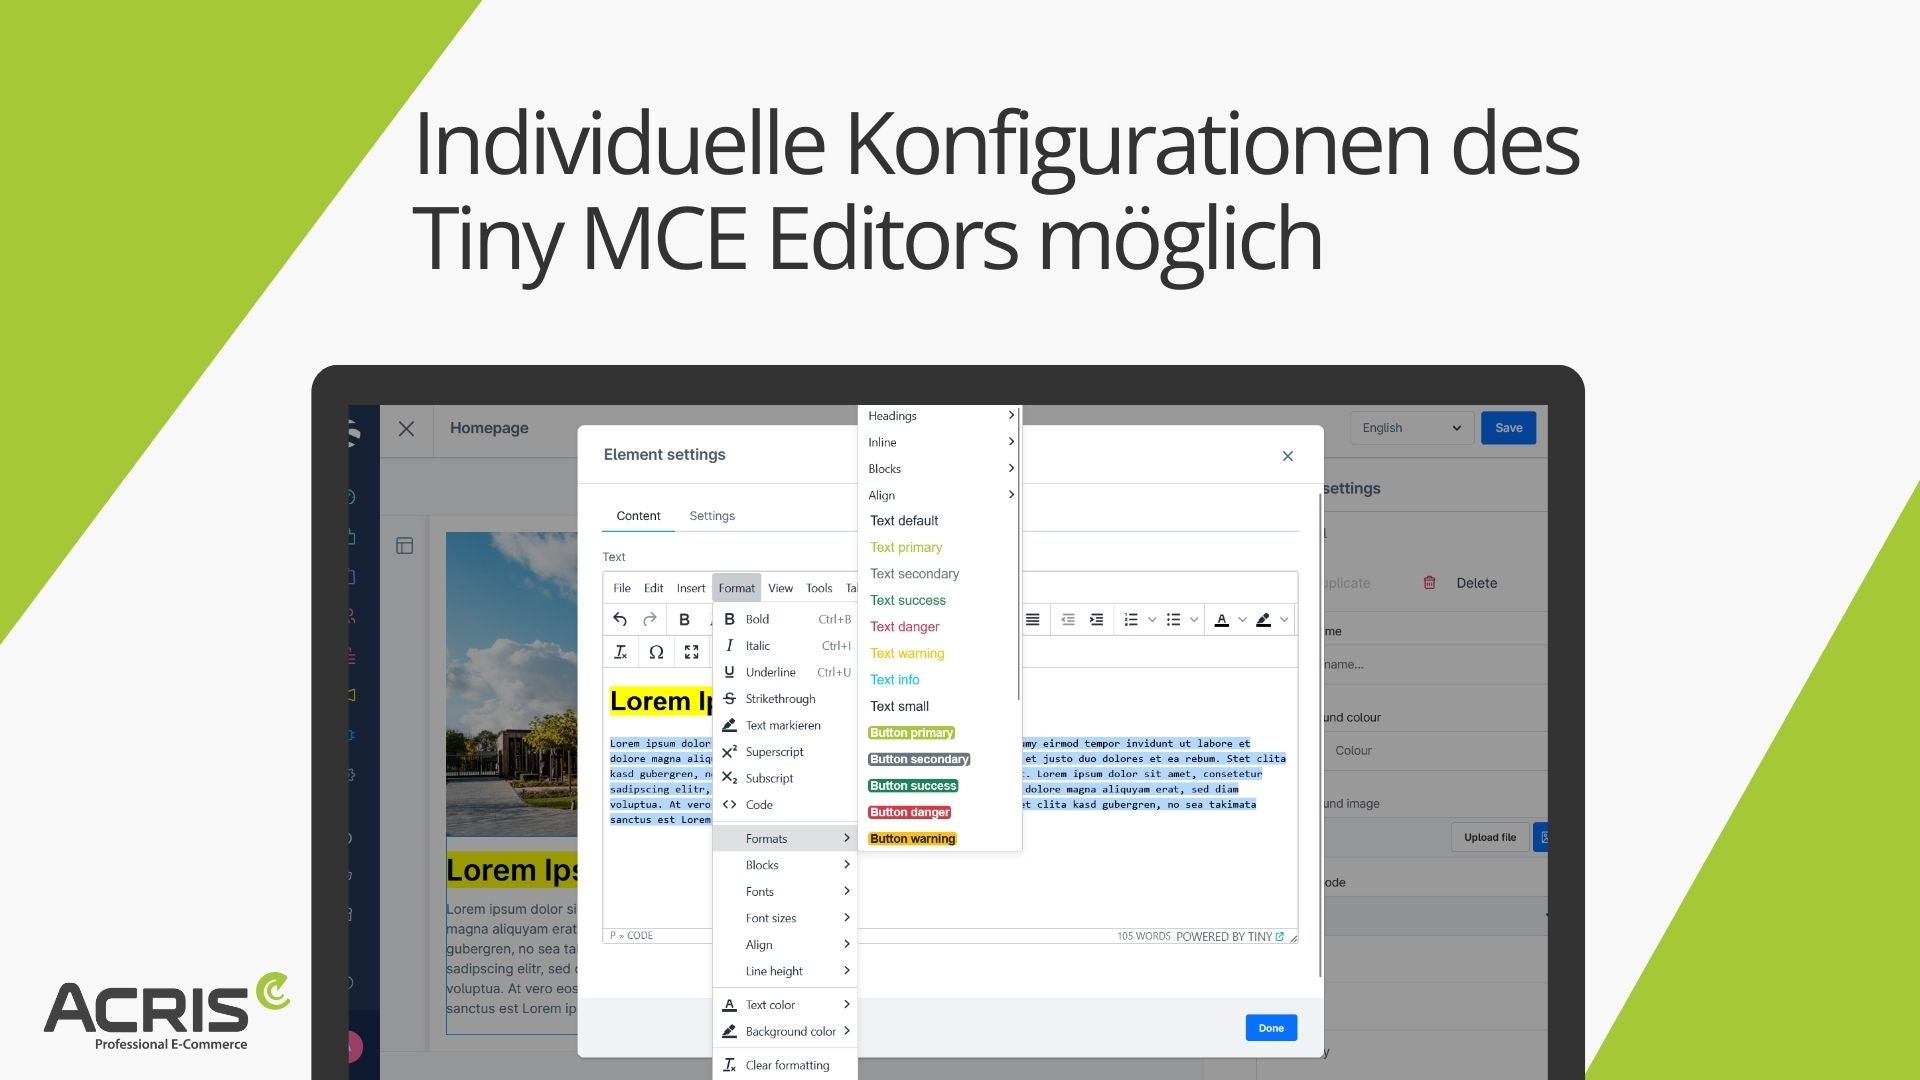Choose Superscript from the Format menu
1920x1080 pixels.
point(785,752)
